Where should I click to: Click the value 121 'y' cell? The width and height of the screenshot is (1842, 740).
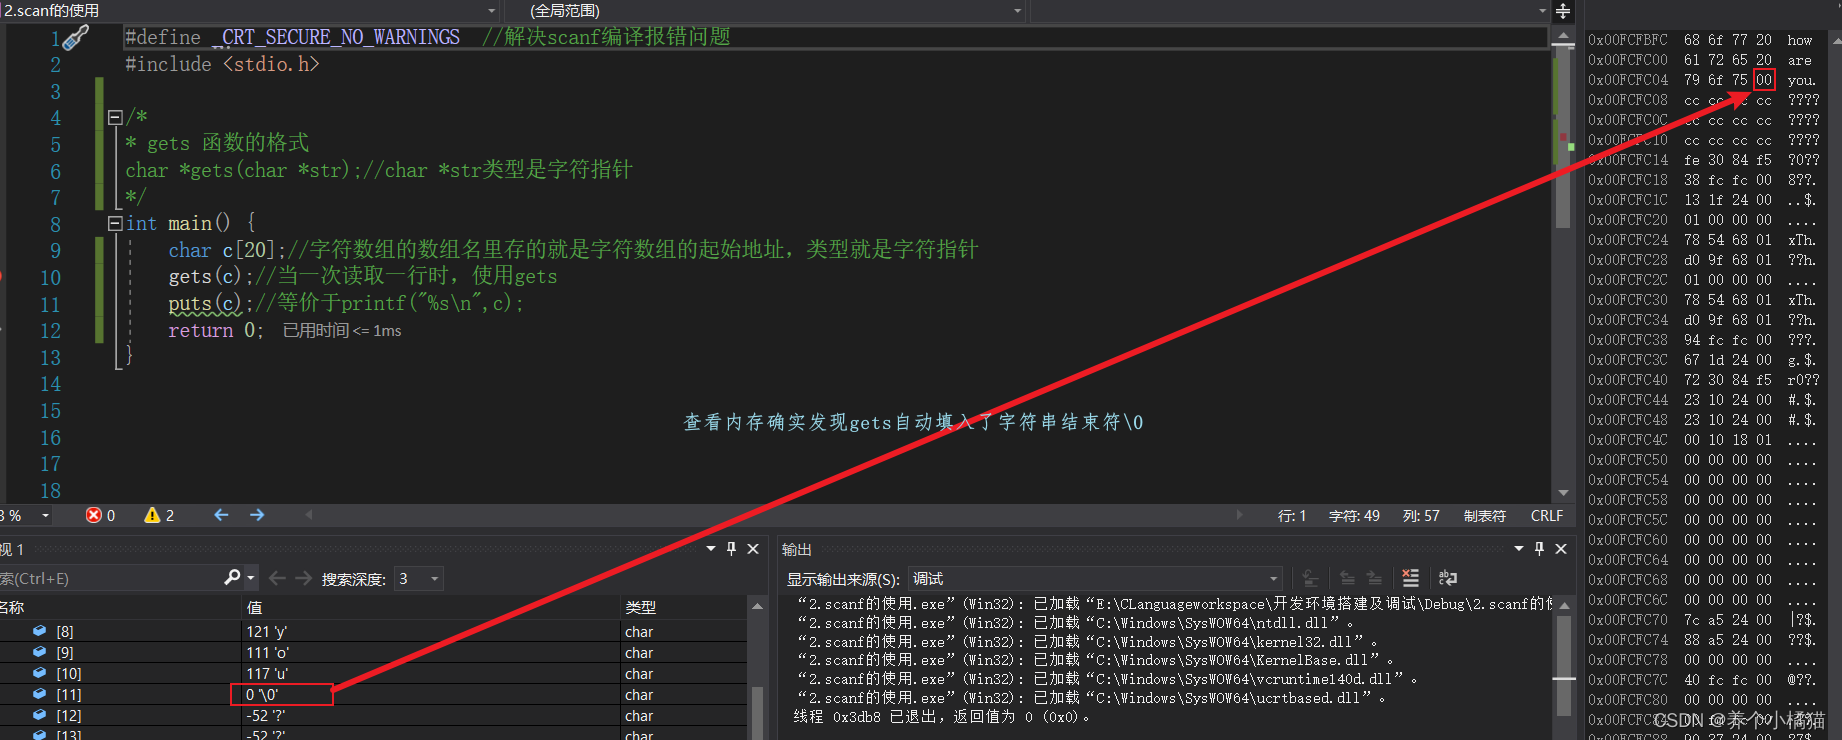point(432,631)
